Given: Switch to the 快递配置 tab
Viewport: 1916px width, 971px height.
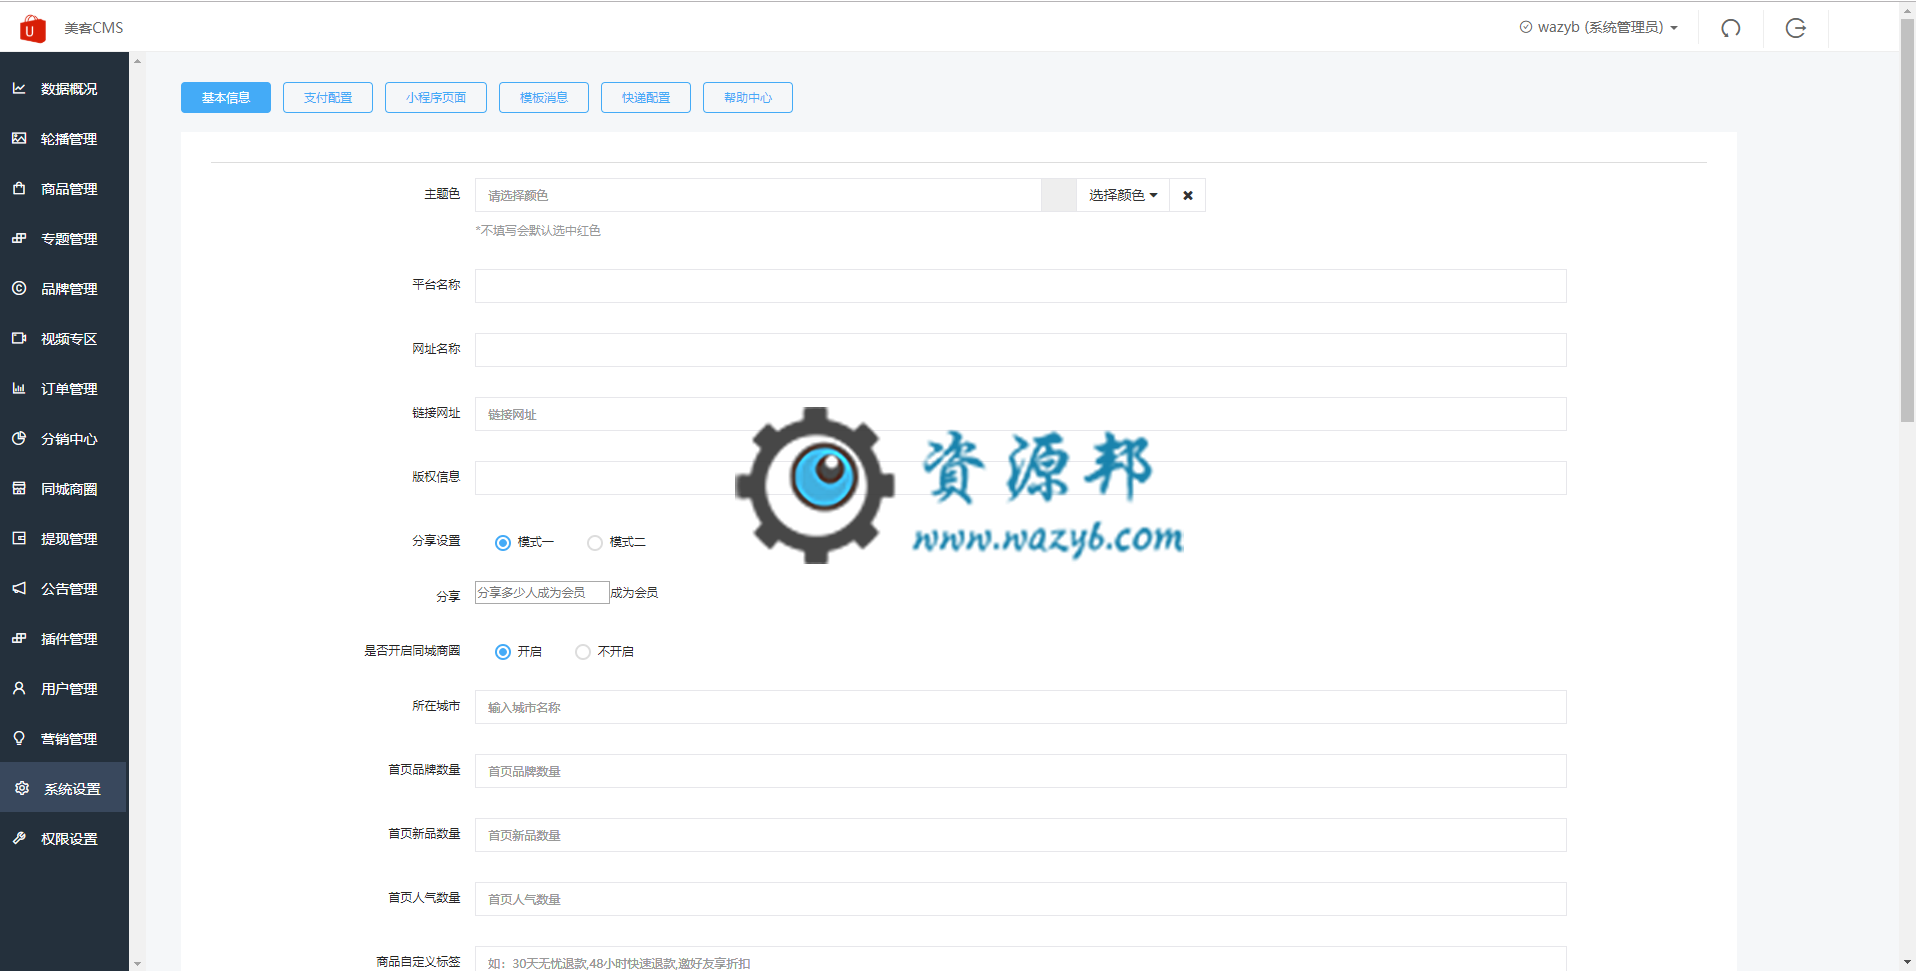Looking at the screenshot, I should coord(646,97).
